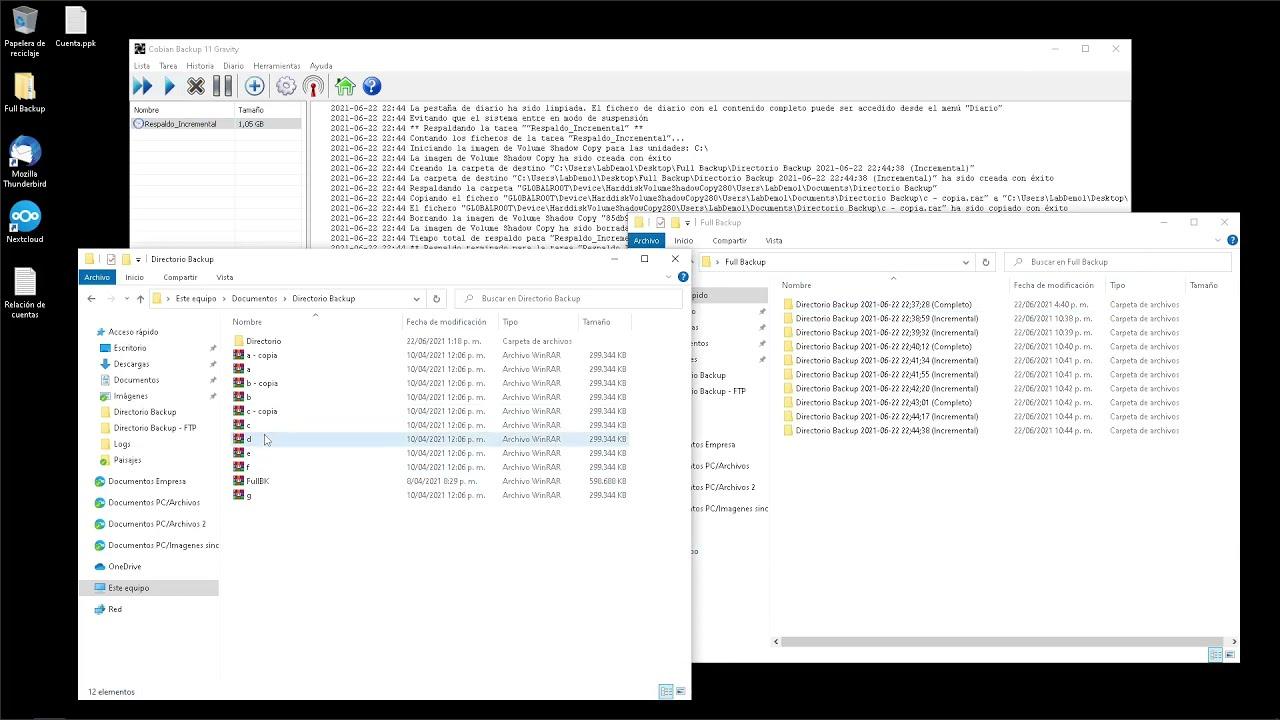Click search field Buscar en Directorio Backup

568,298
